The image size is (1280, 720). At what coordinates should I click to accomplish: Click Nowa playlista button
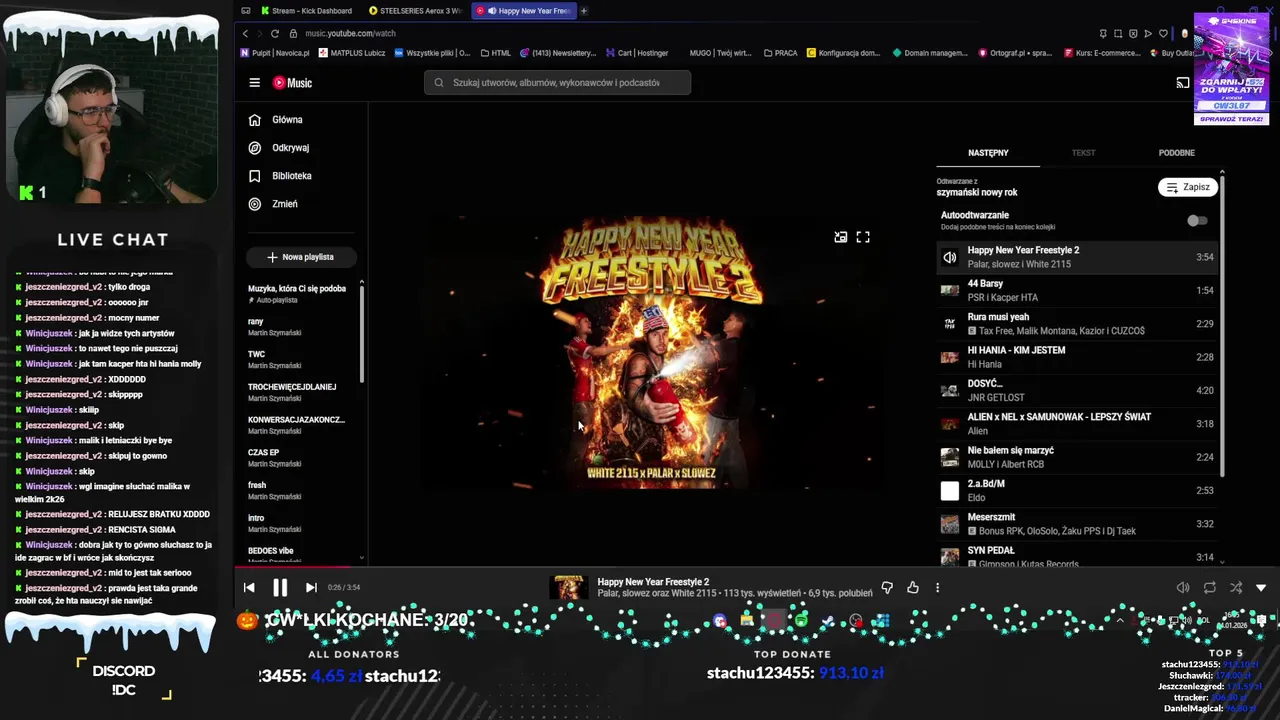point(301,257)
